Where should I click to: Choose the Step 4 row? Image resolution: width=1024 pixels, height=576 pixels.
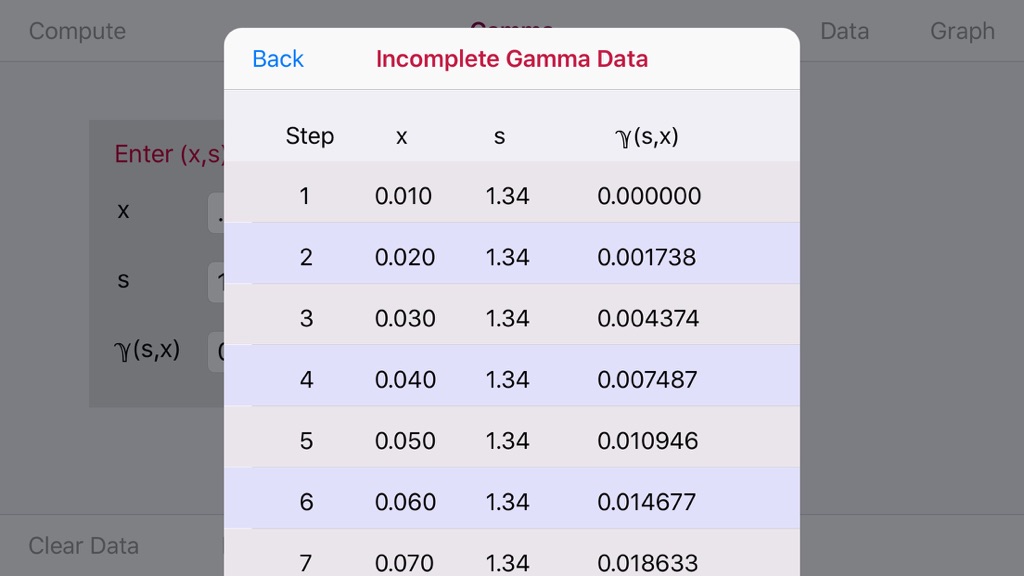(512, 376)
